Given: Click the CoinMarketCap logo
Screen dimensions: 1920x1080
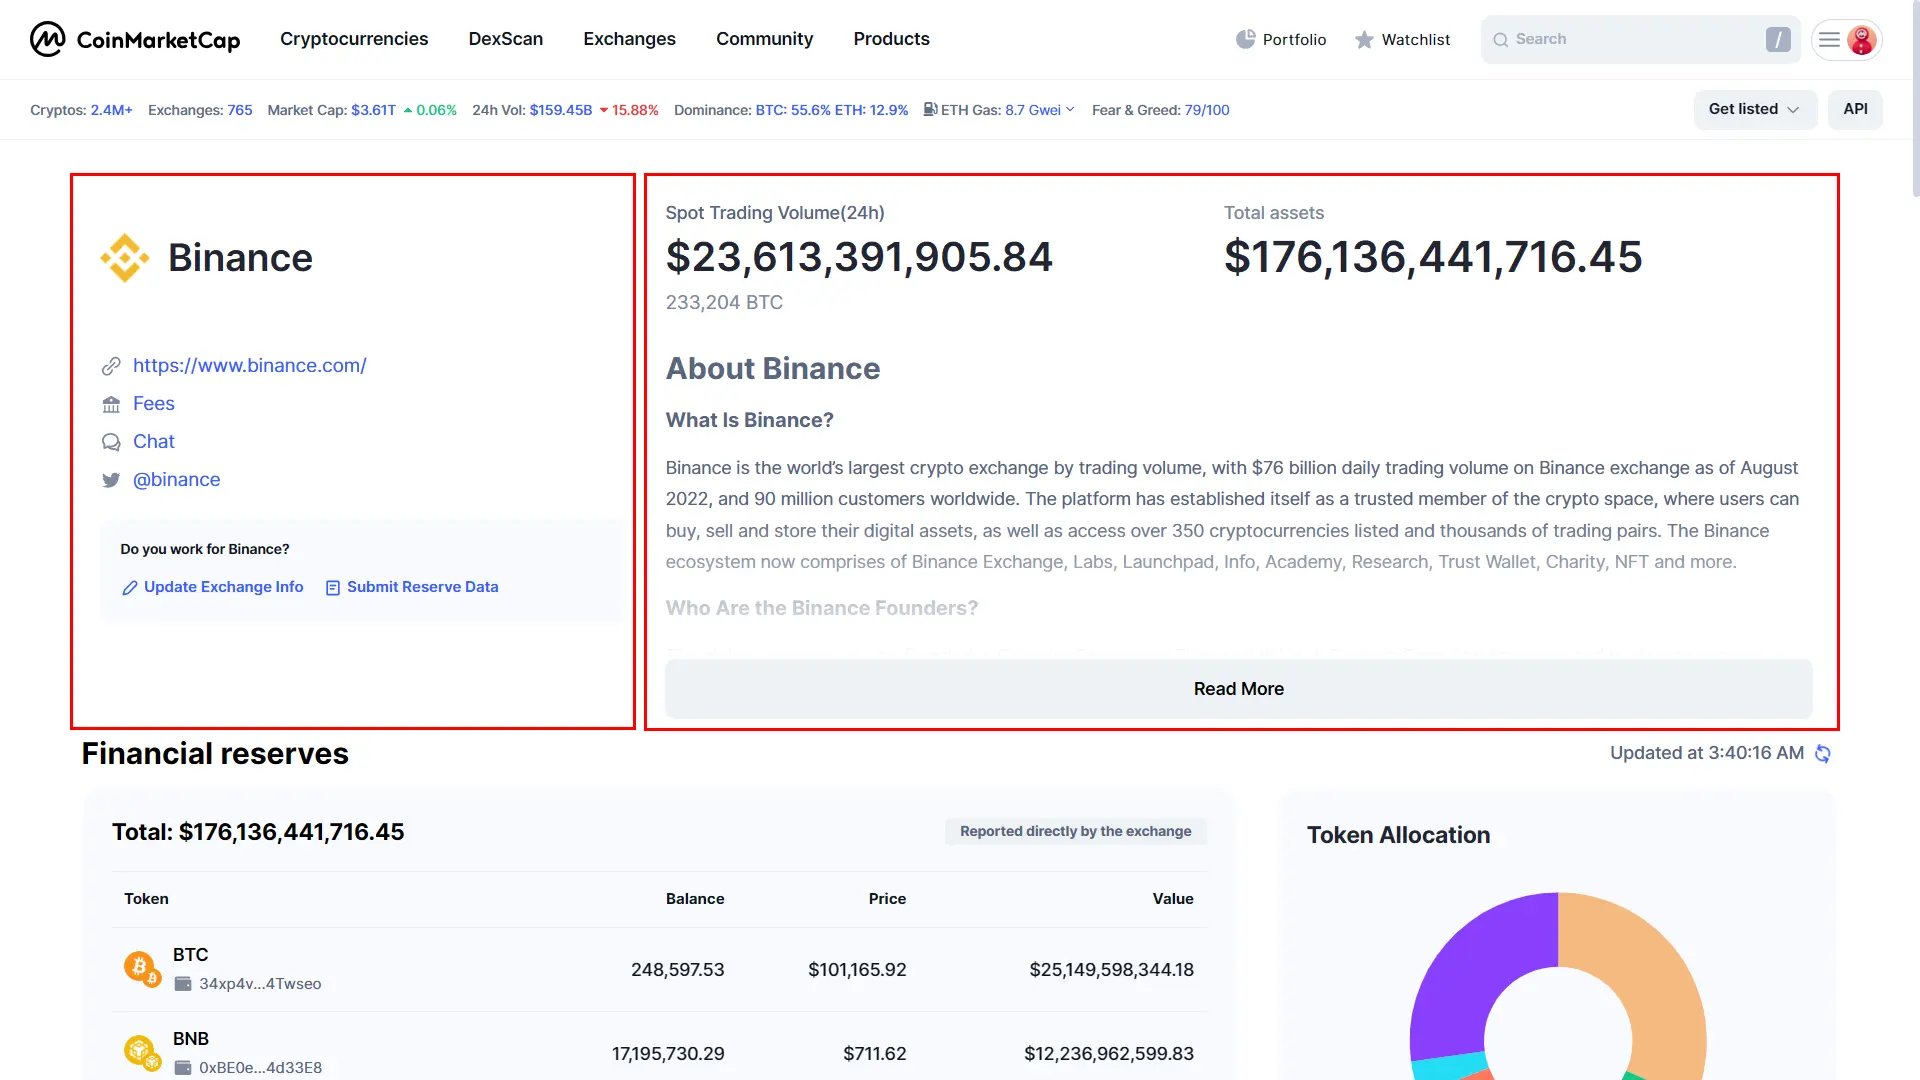Looking at the screenshot, I should point(135,39).
